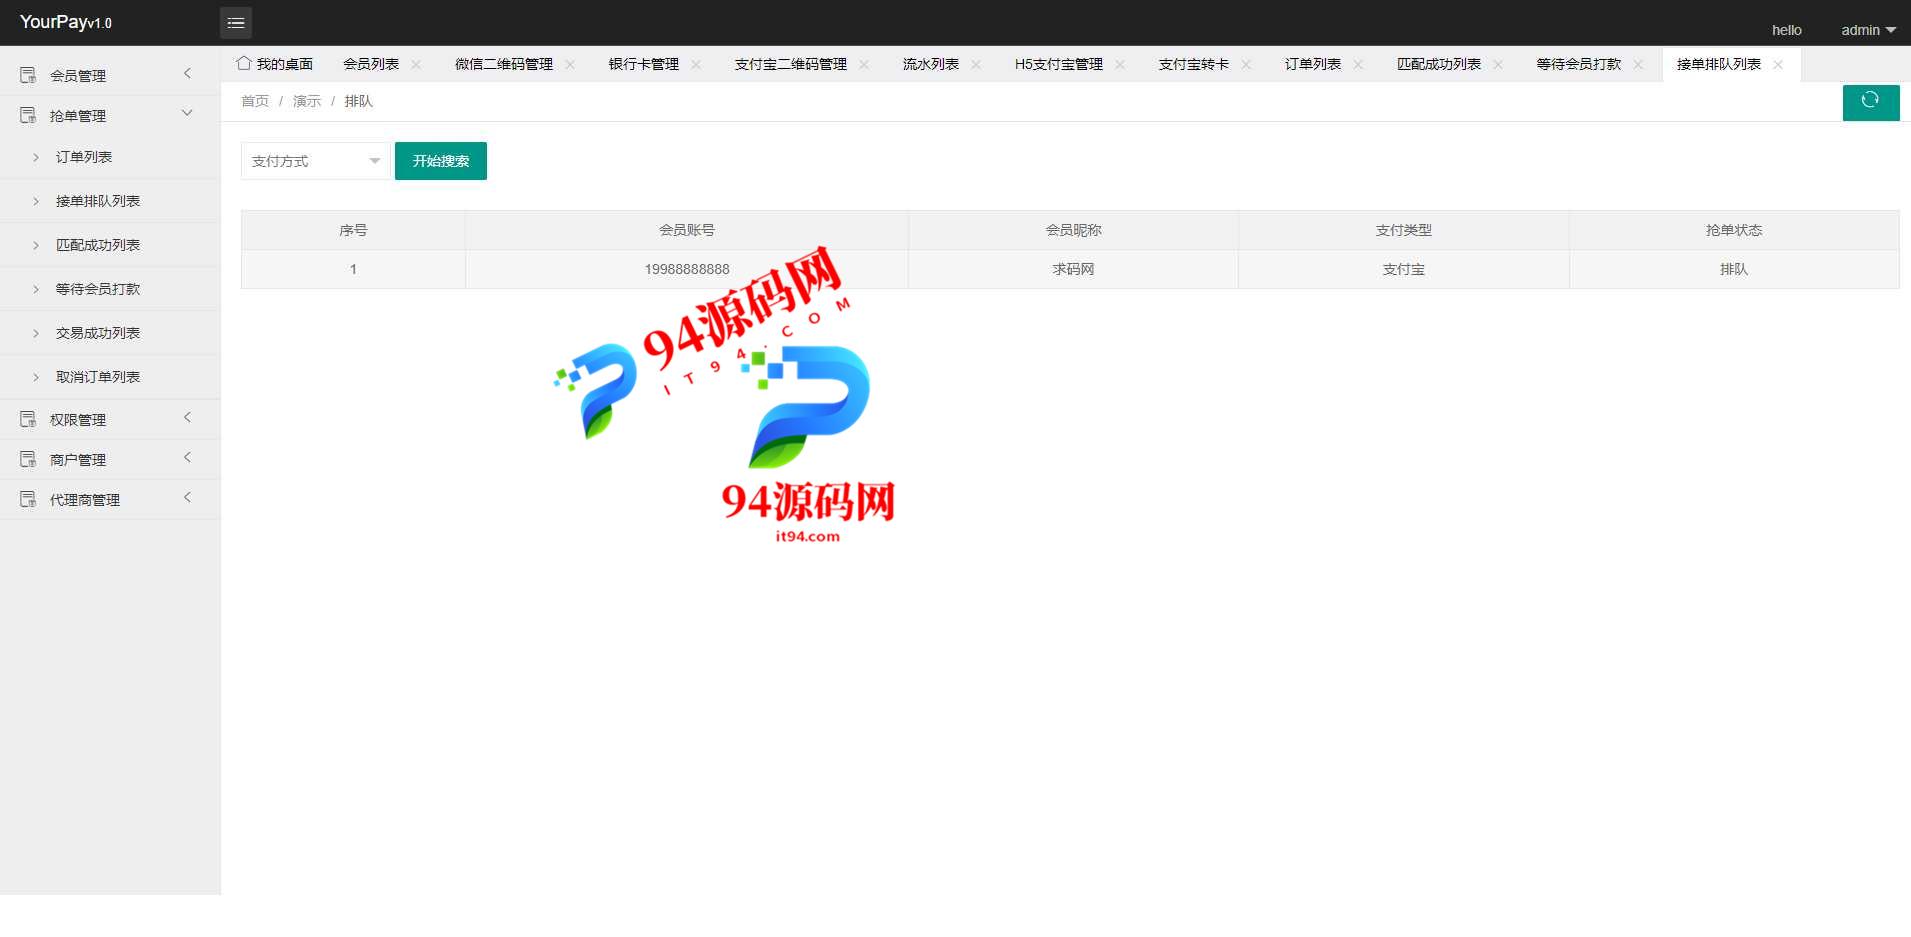Toggle the sidebar hamburger menu icon

[236, 23]
